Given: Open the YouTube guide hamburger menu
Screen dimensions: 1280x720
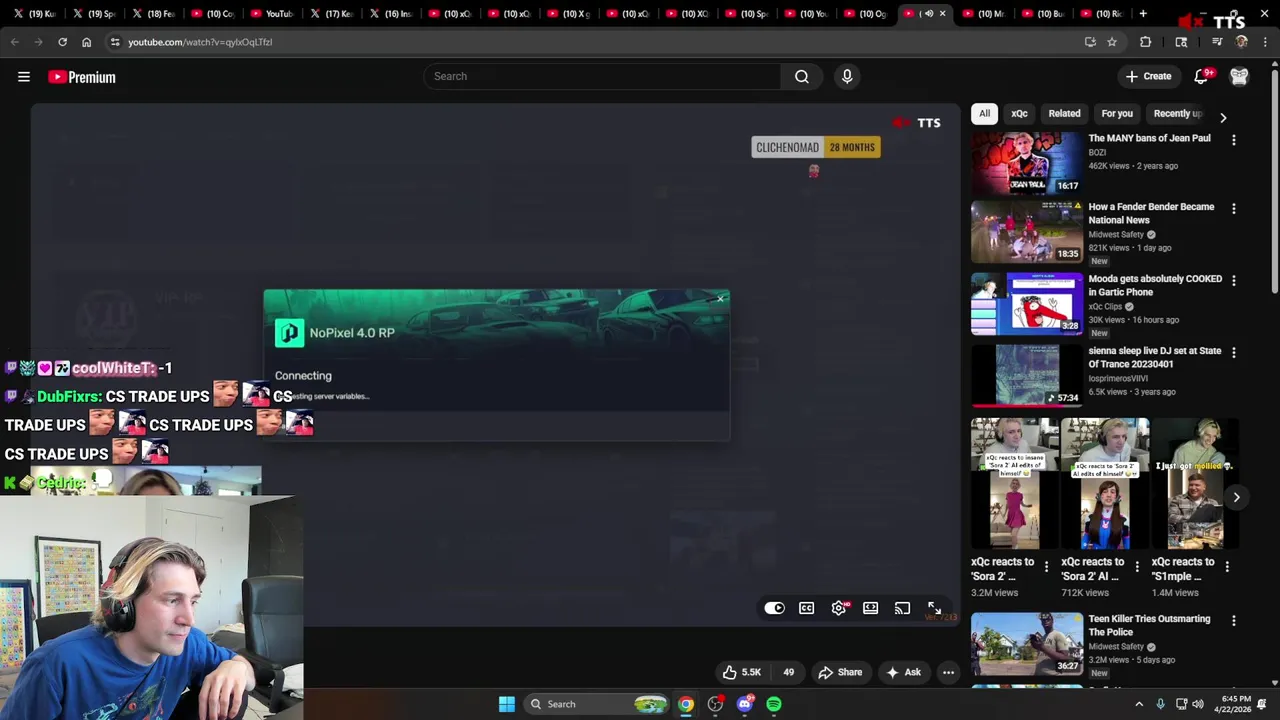Looking at the screenshot, I should coord(24,77).
